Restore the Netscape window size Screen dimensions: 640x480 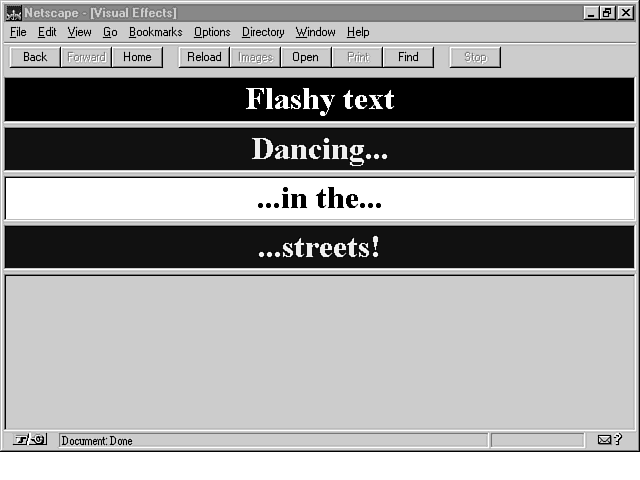point(608,13)
